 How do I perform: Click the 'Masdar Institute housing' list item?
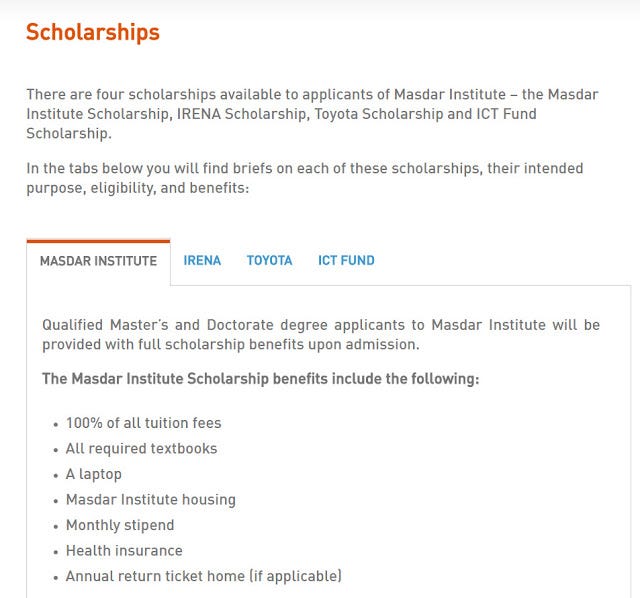[151, 500]
